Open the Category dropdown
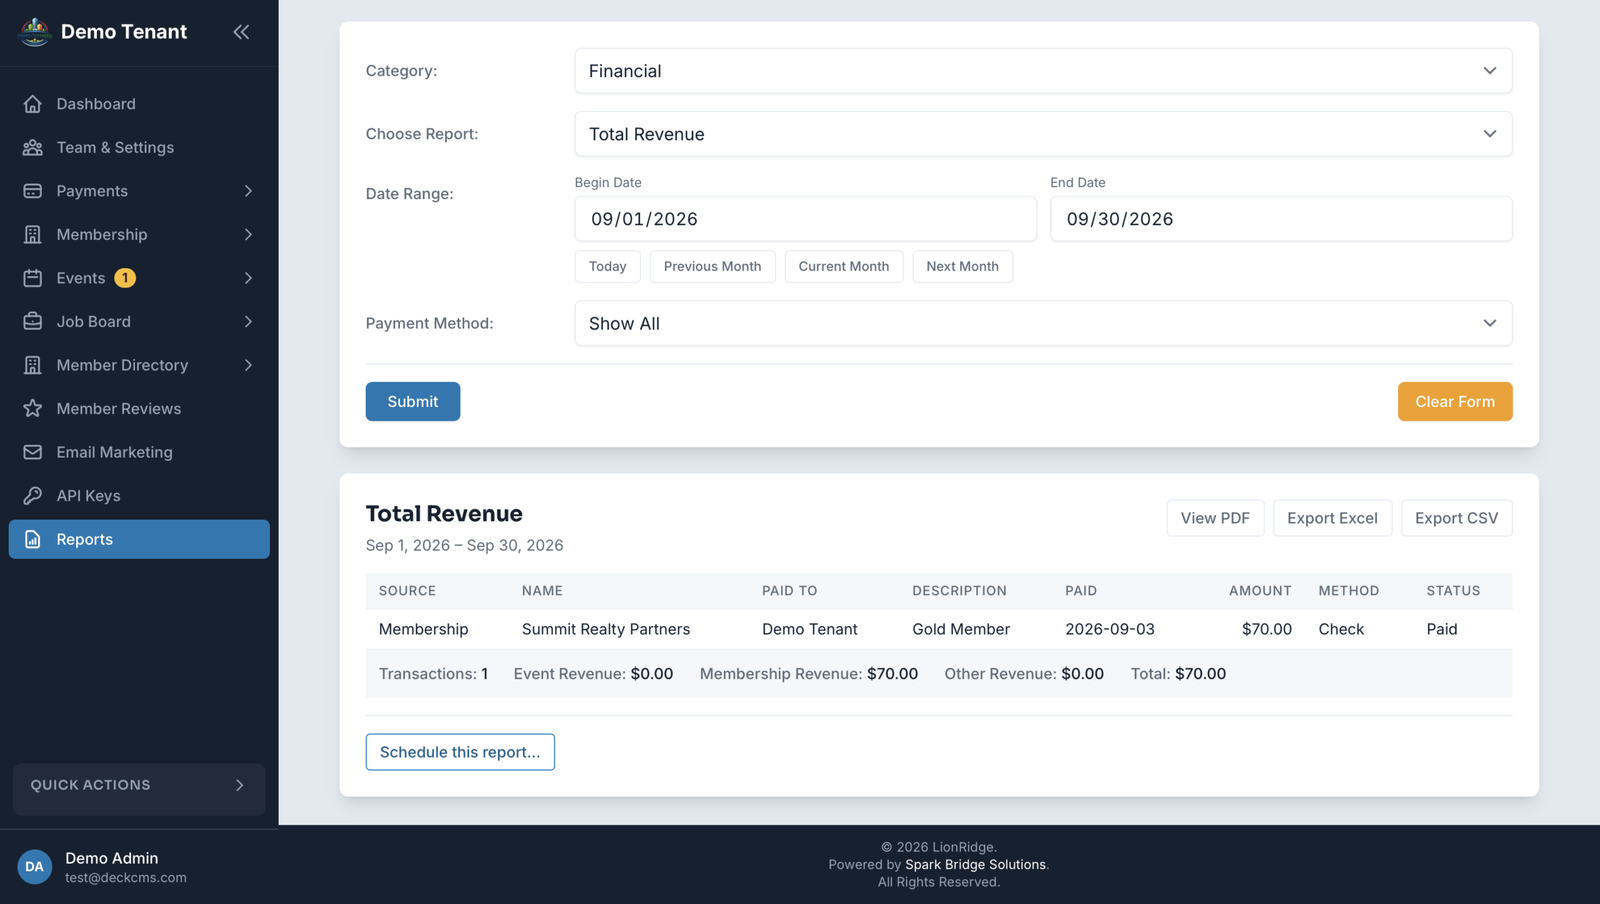This screenshot has height=904, width=1600. point(1043,71)
